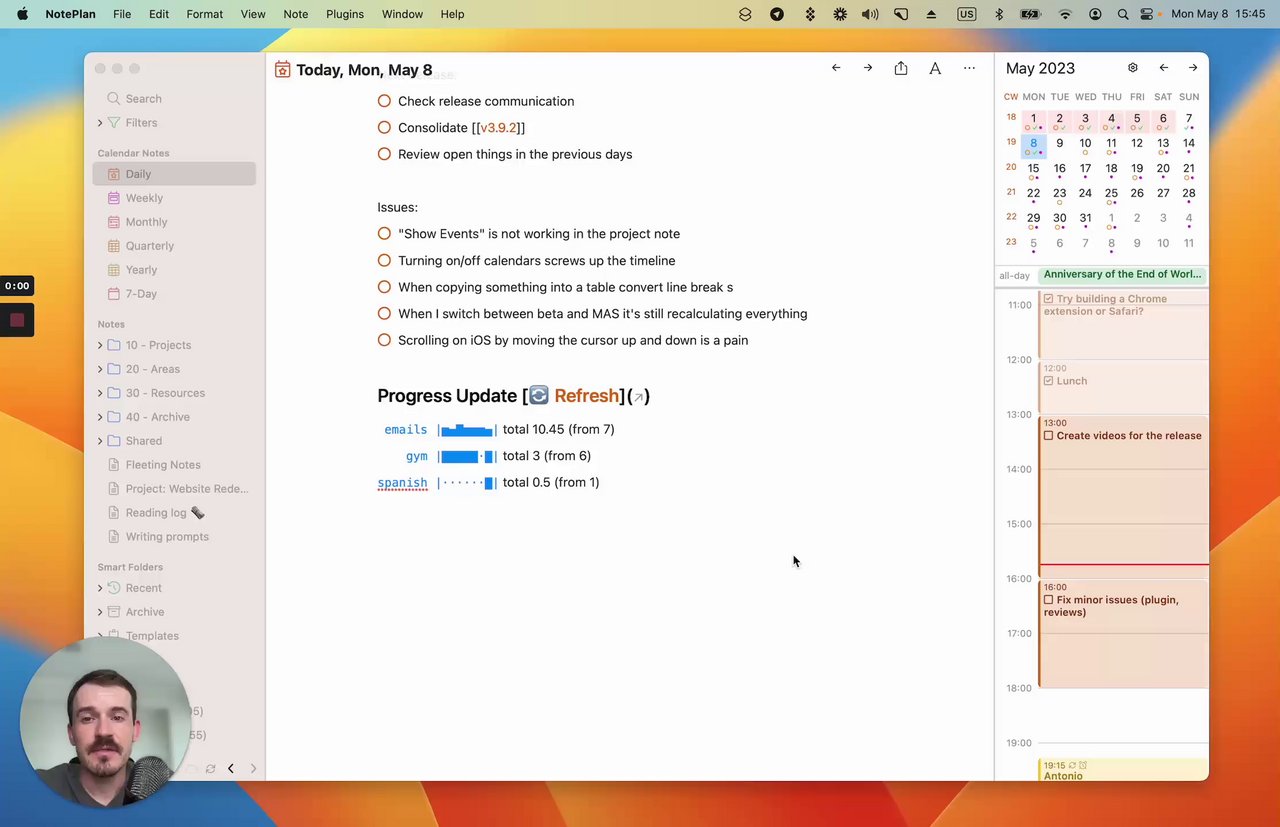Click the Wi-Fi icon in menu bar
The width and height of the screenshot is (1280, 827).
(1066, 14)
